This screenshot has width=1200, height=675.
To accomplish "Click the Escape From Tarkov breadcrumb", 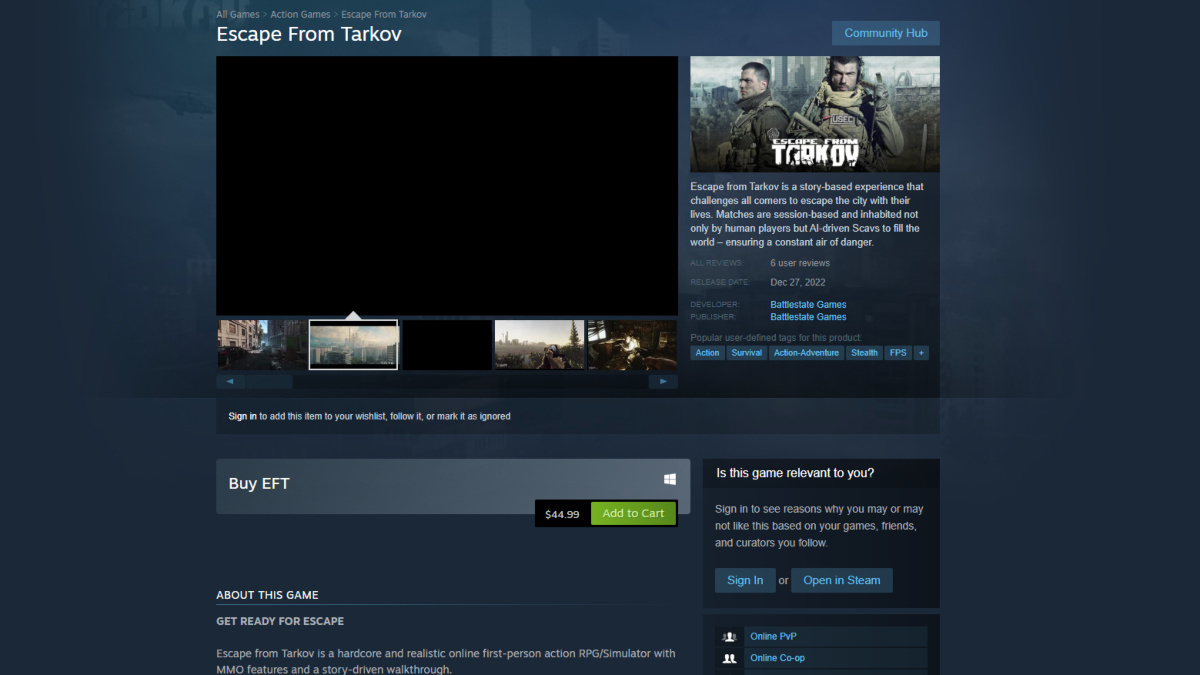I will pyautogui.click(x=384, y=15).
